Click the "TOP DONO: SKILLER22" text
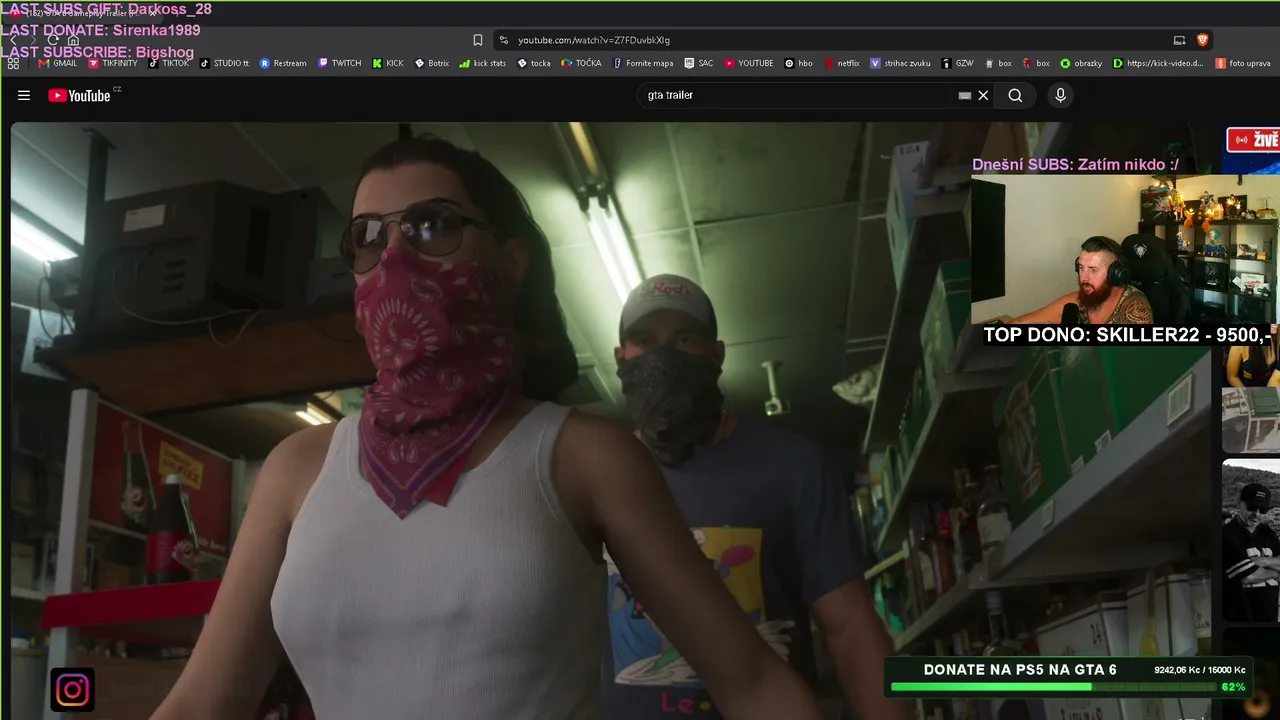This screenshot has width=1280, height=720. [x=1126, y=335]
